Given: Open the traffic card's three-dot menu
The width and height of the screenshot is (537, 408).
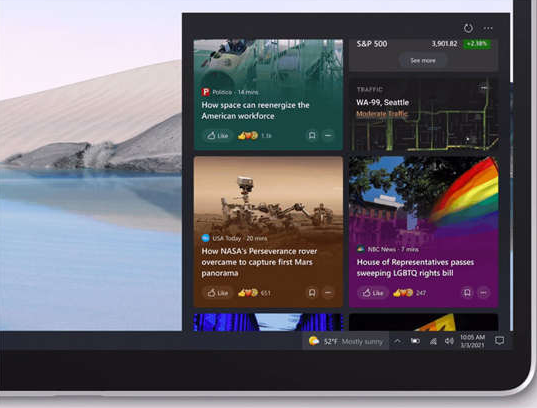Looking at the screenshot, I should (x=484, y=88).
